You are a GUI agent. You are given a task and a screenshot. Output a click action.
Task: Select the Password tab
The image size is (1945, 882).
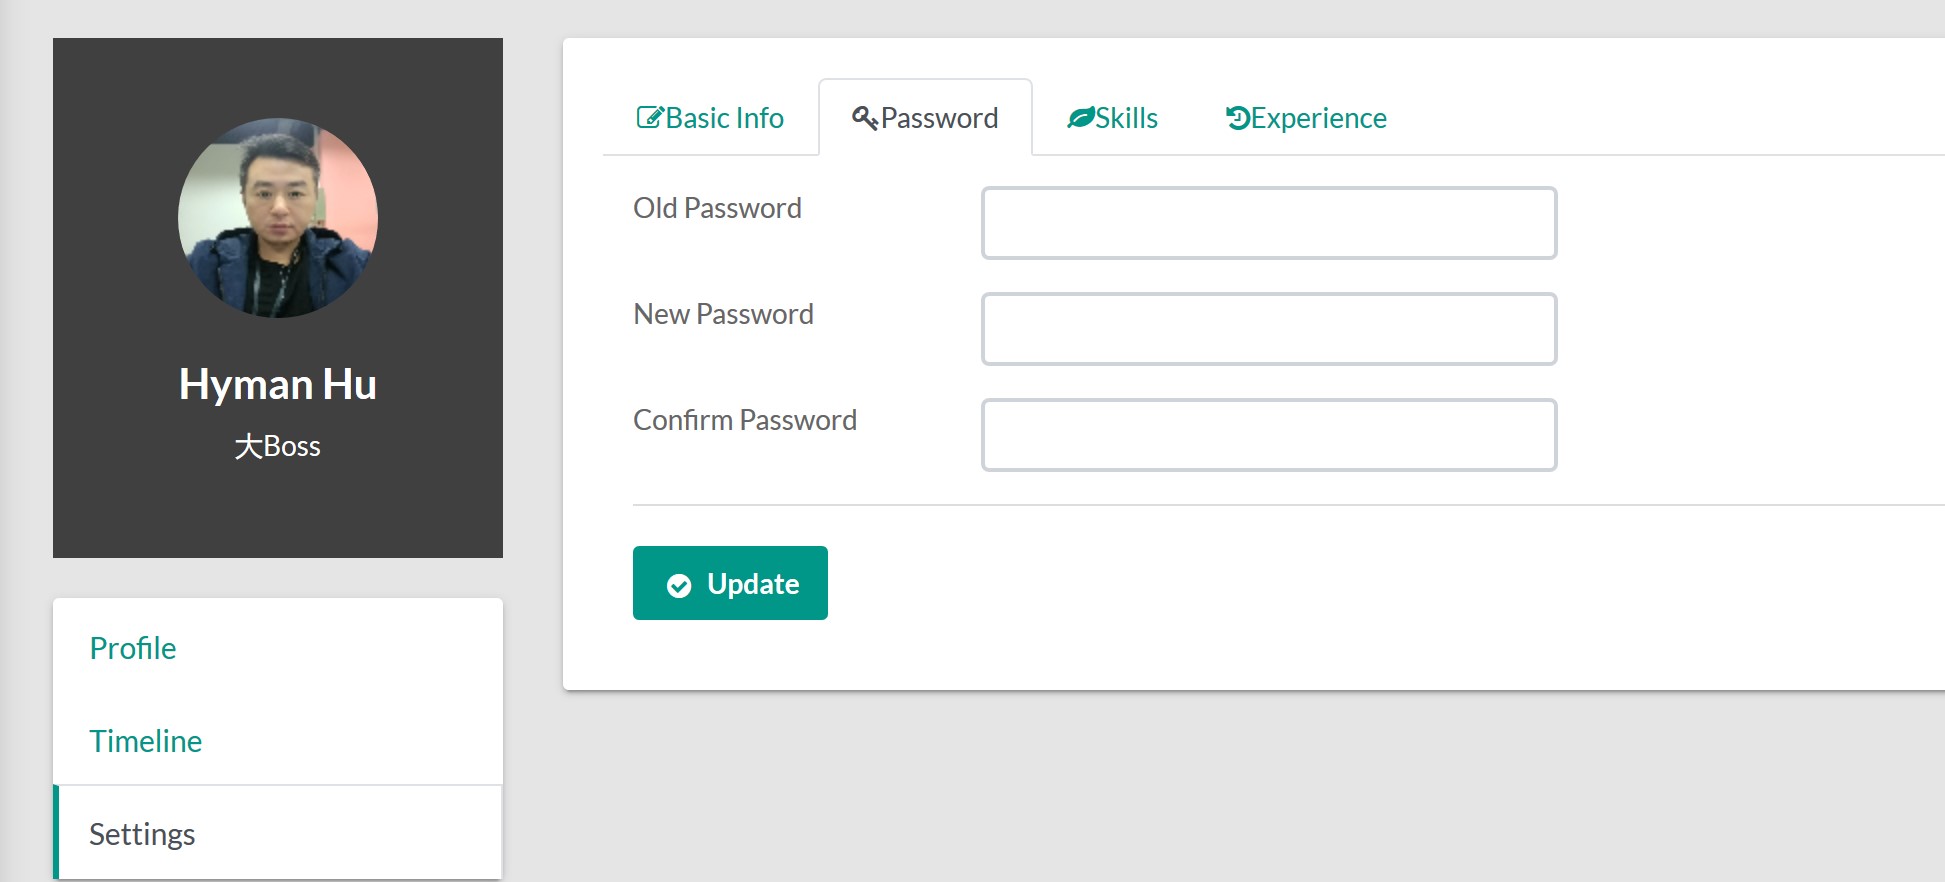coord(925,118)
